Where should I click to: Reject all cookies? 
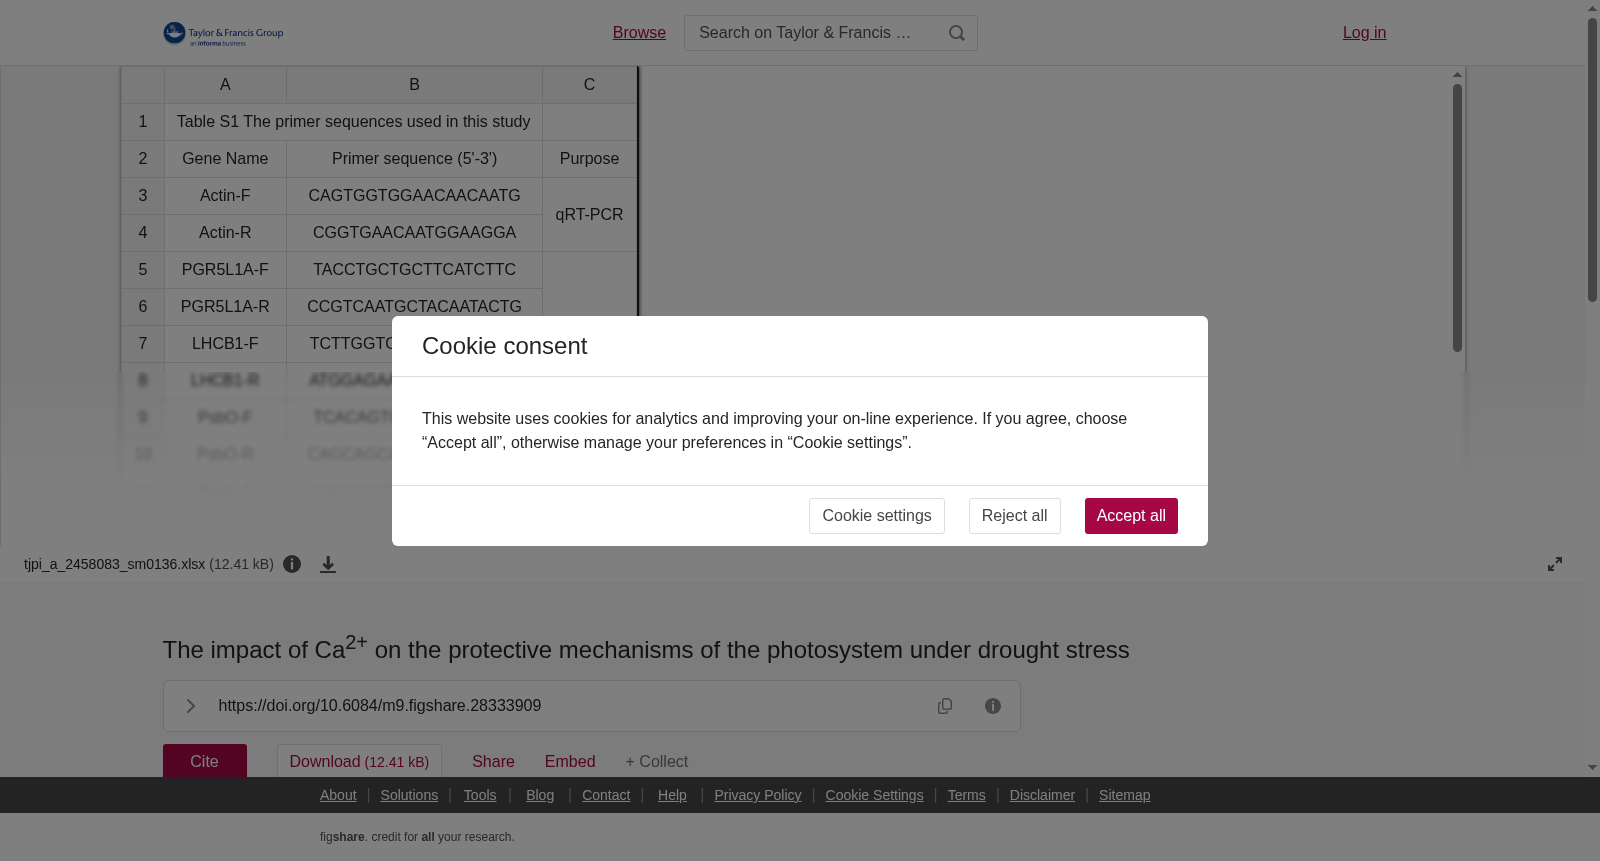pos(1014,516)
